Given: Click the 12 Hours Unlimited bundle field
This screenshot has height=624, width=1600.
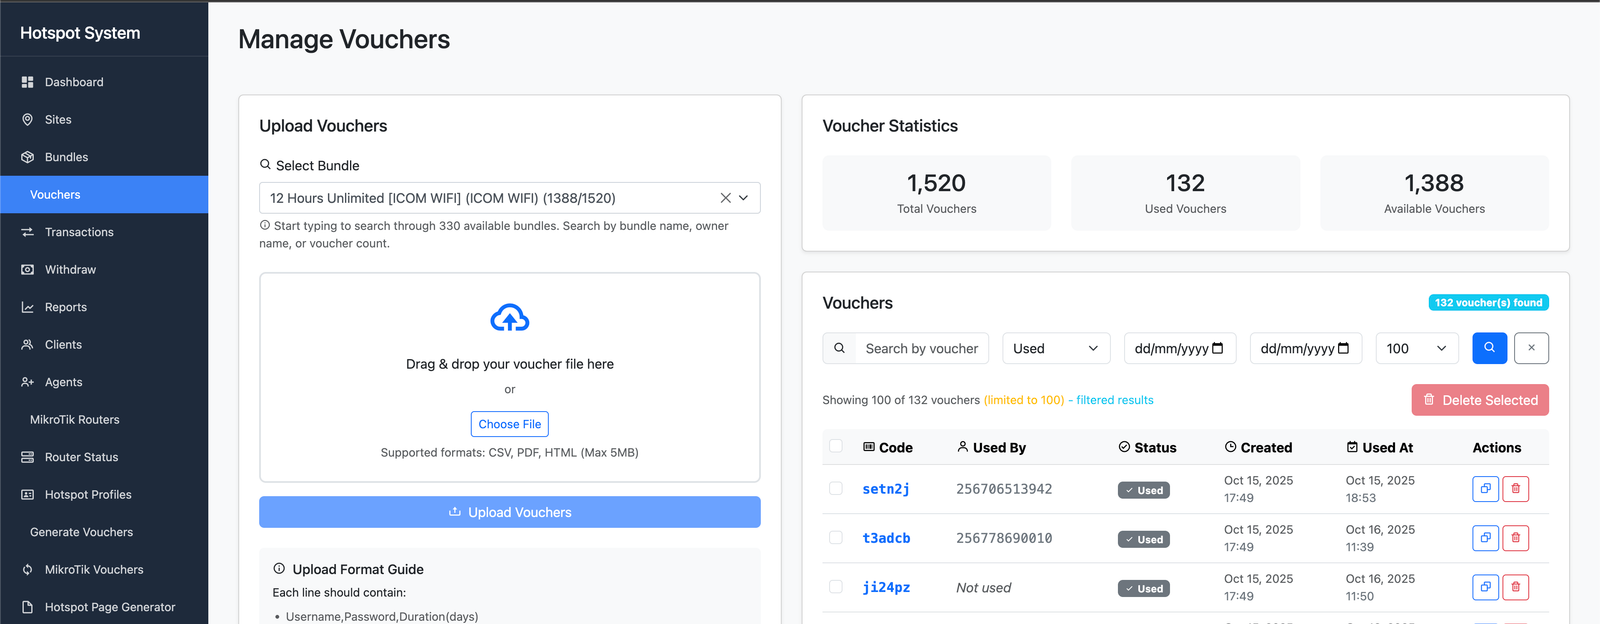Looking at the screenshot, I should tap(510, 198).
